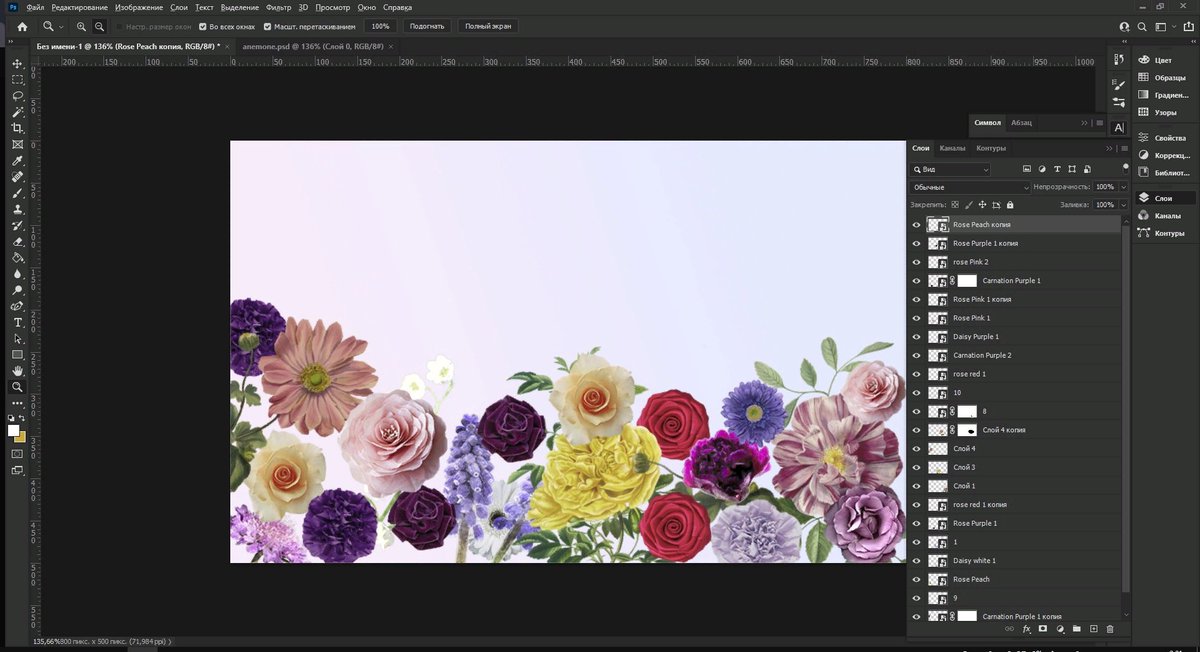
Task: Click the Home icon in options bar
Action: tap(22, 26)
